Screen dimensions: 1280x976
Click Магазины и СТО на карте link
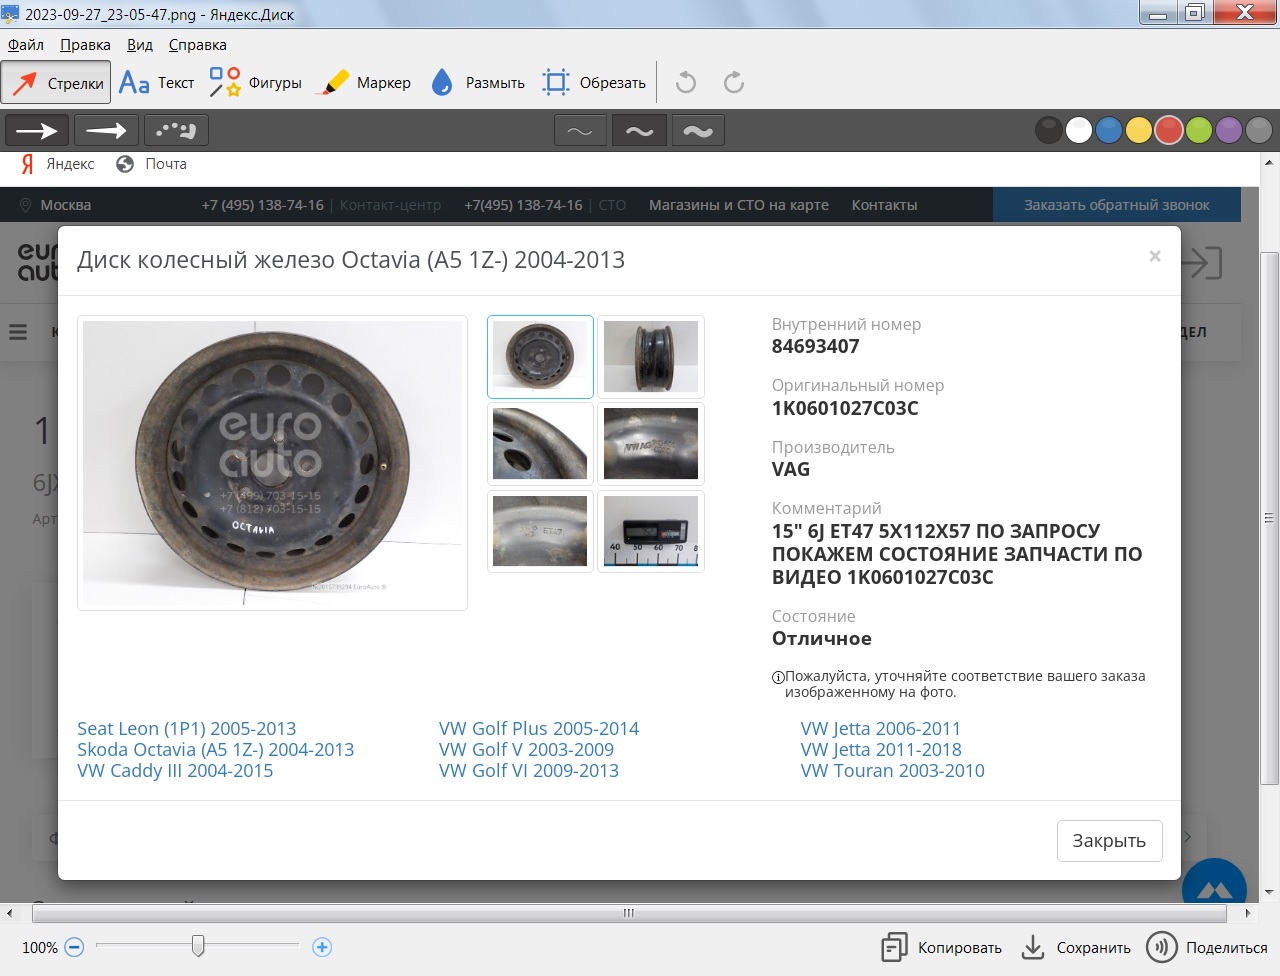tap(739, 205)
